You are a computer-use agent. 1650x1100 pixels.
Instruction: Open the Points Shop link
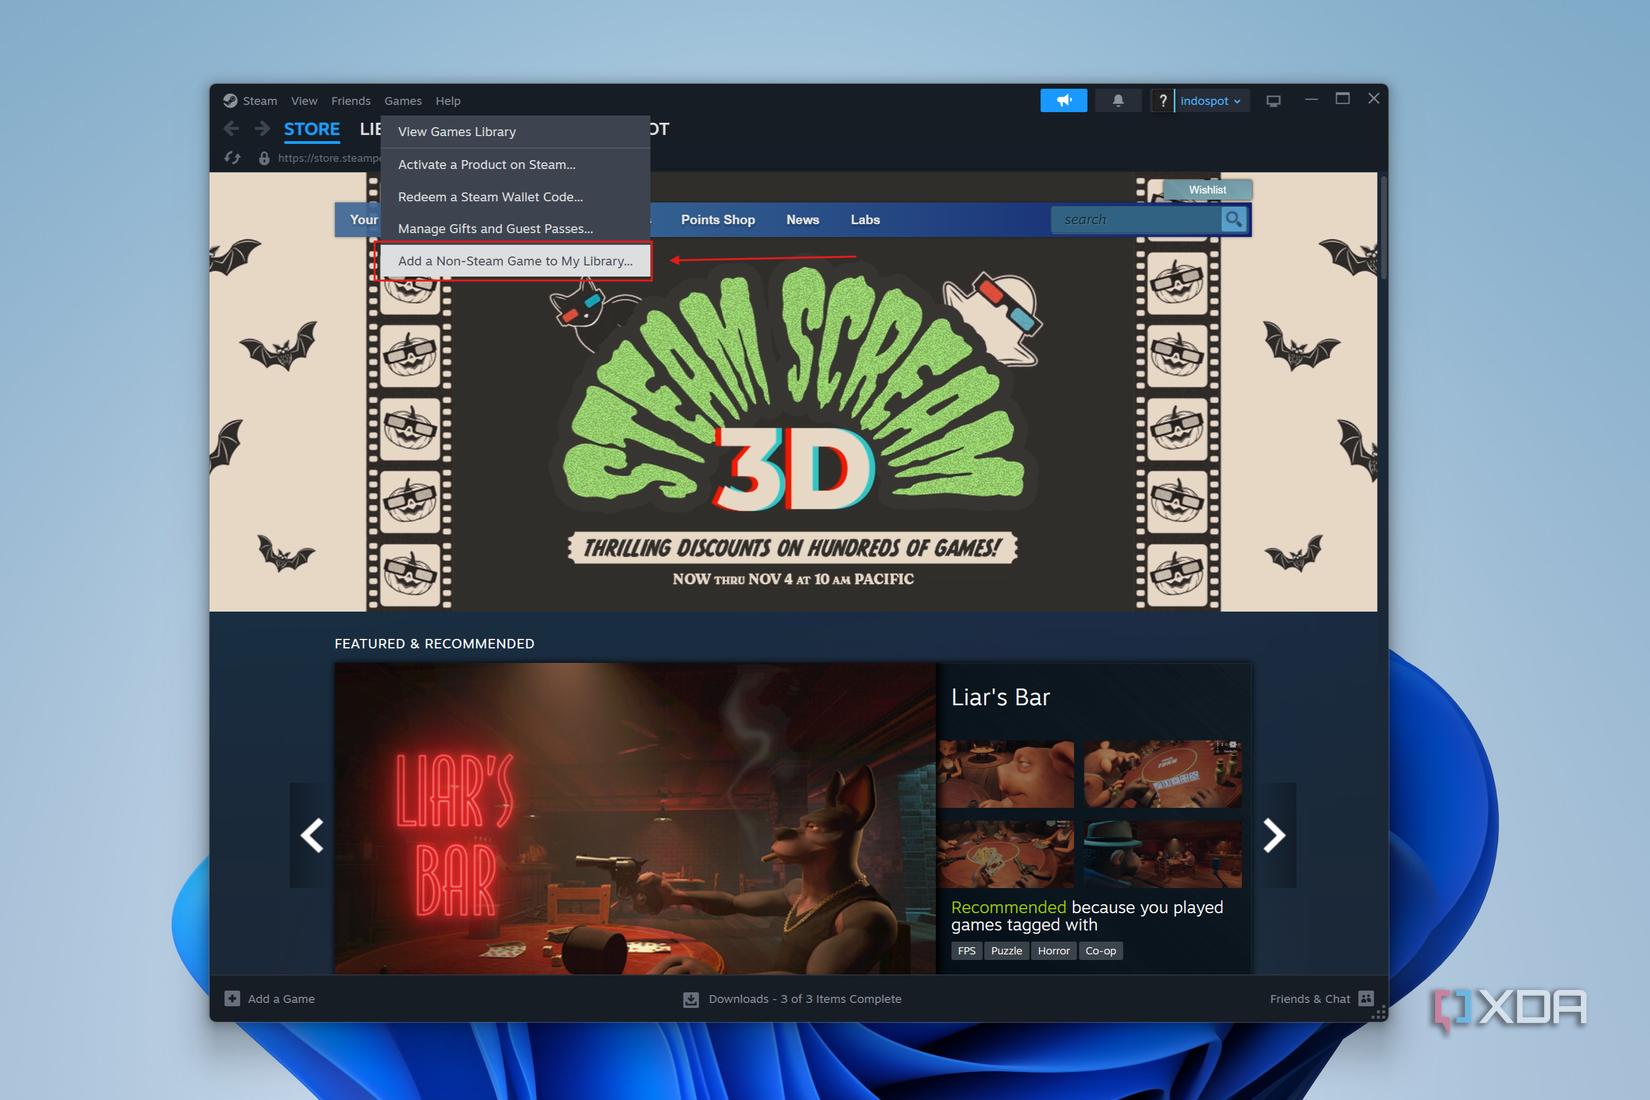[718, 220]
